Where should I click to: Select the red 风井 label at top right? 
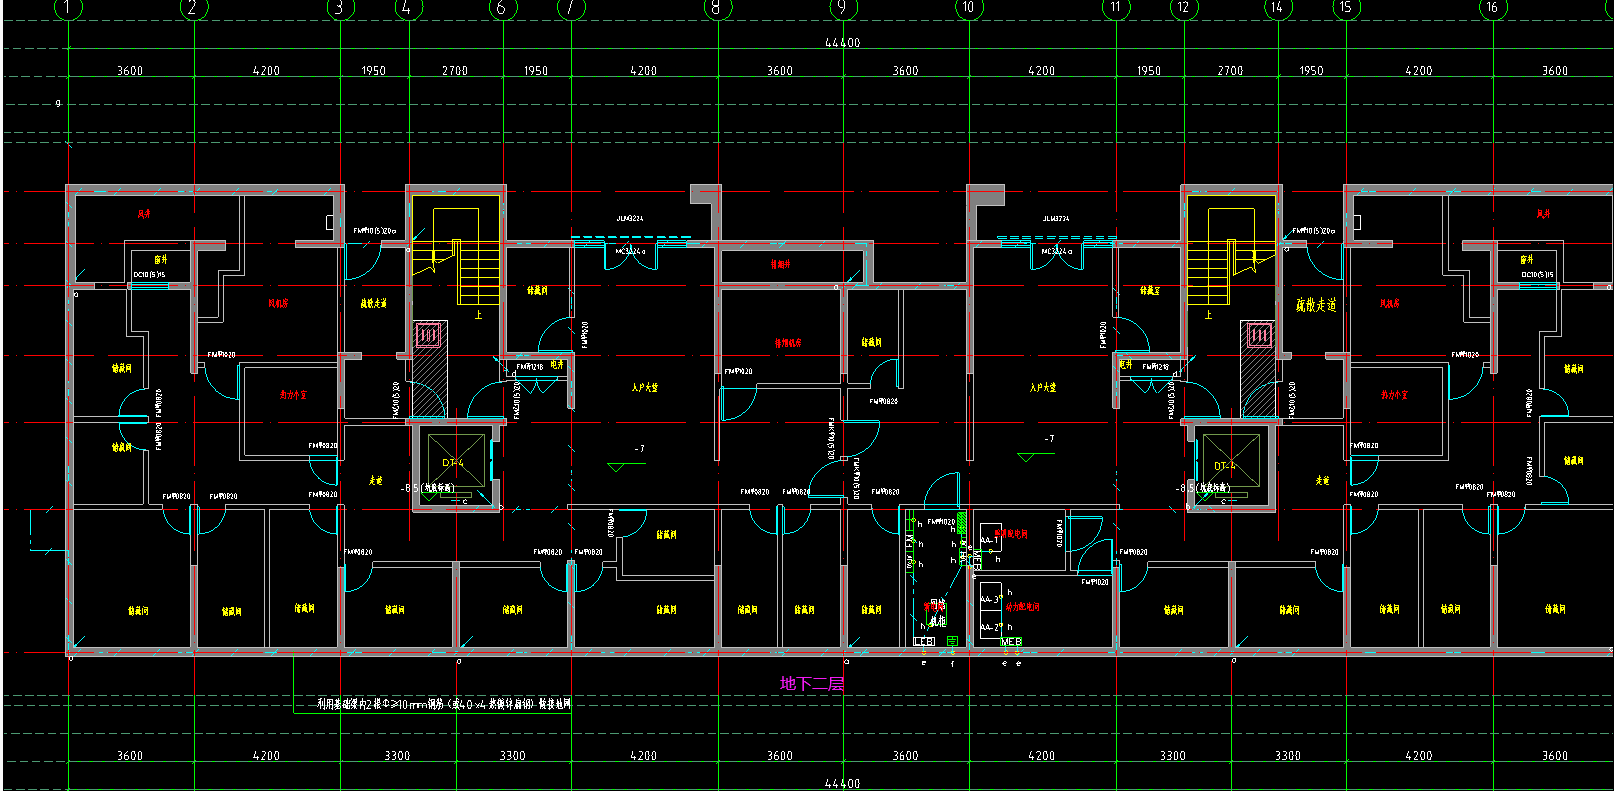coord(1544,214)
